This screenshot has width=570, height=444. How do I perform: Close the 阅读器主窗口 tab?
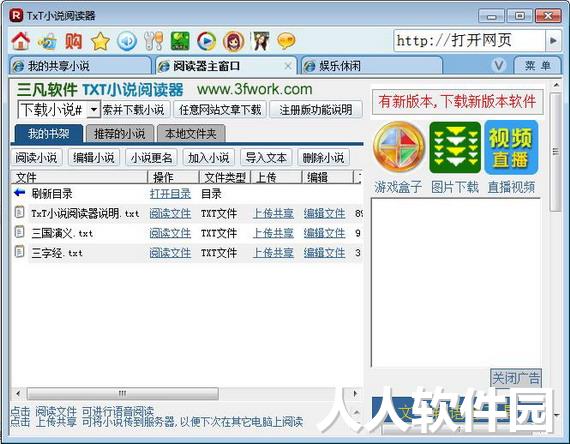[x=288, y=66]
